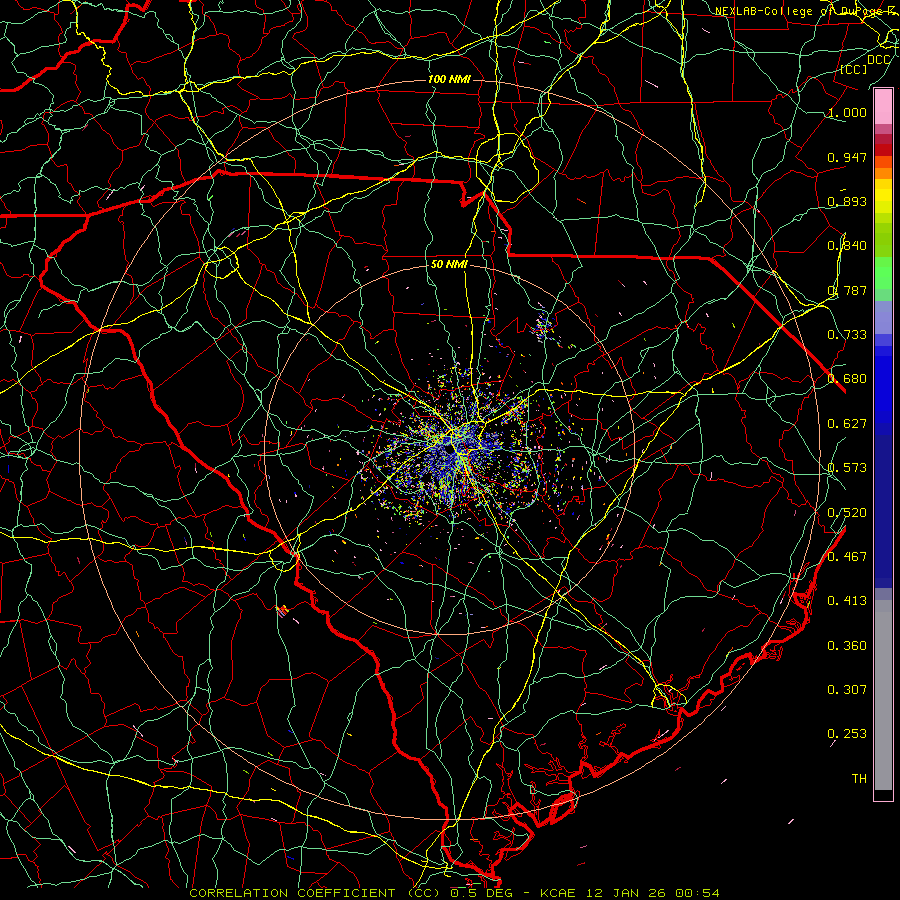
Task: Click the 0.360 scale value
Action: click(x=847, y=646)
